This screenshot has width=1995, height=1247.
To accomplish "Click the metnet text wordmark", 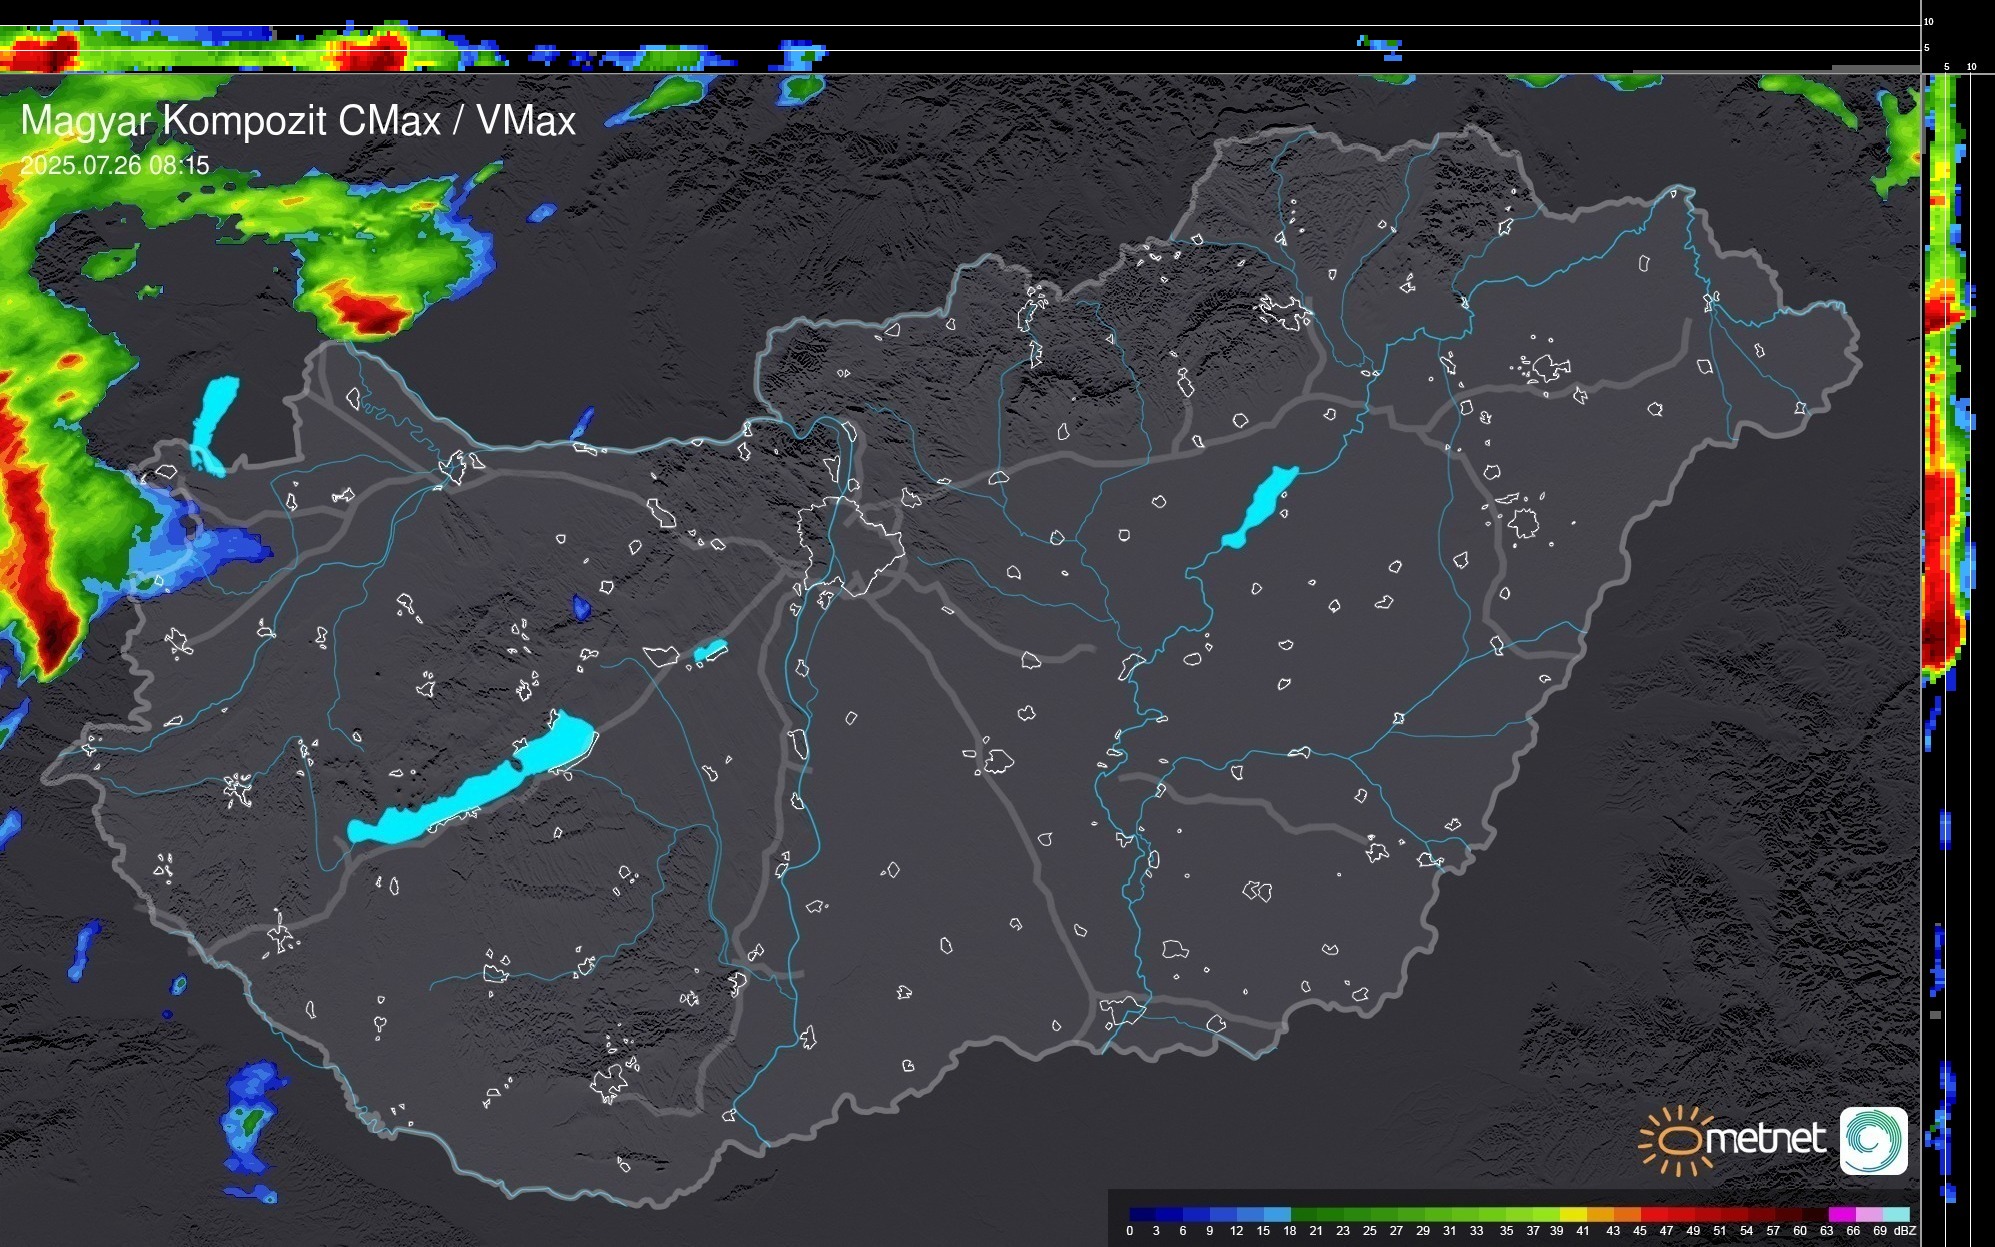I will pos(1765,1138).
